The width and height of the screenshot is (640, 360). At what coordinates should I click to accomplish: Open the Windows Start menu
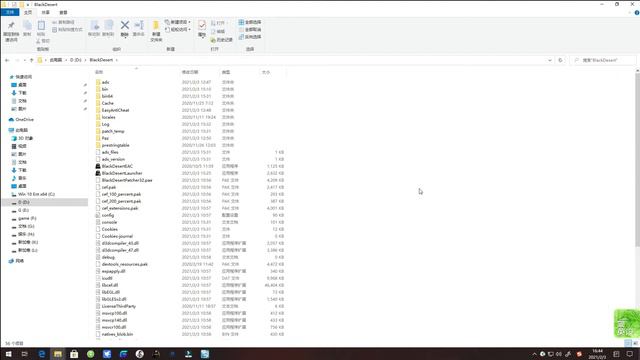(8, 354)
